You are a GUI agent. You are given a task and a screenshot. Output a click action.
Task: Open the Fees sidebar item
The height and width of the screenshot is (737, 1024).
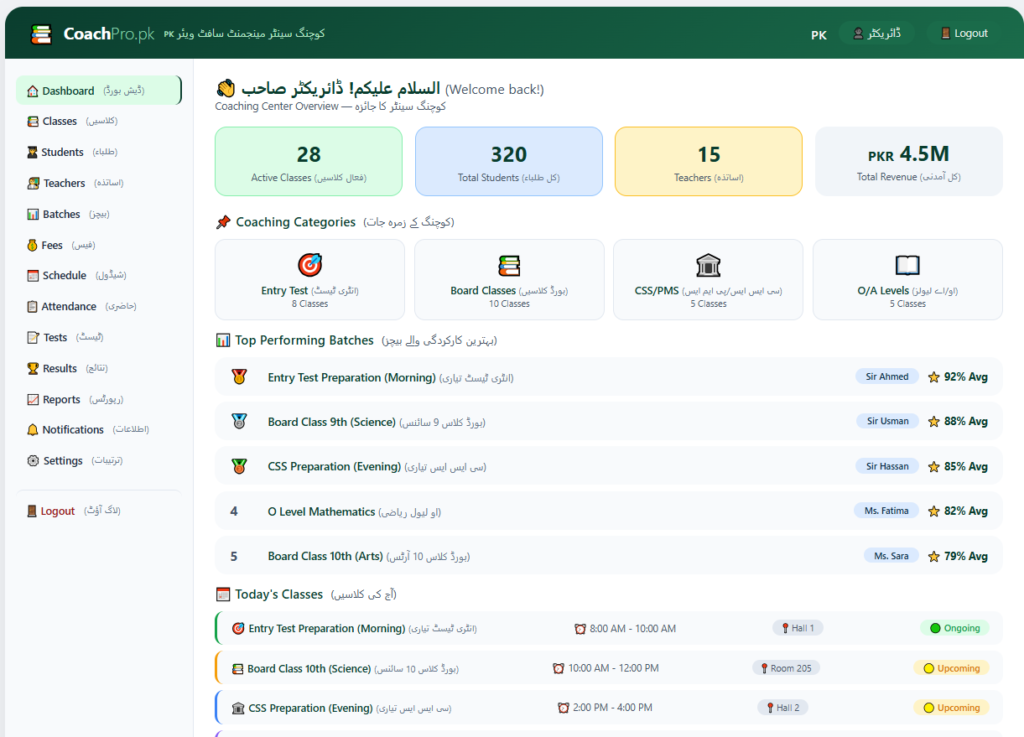99,245
